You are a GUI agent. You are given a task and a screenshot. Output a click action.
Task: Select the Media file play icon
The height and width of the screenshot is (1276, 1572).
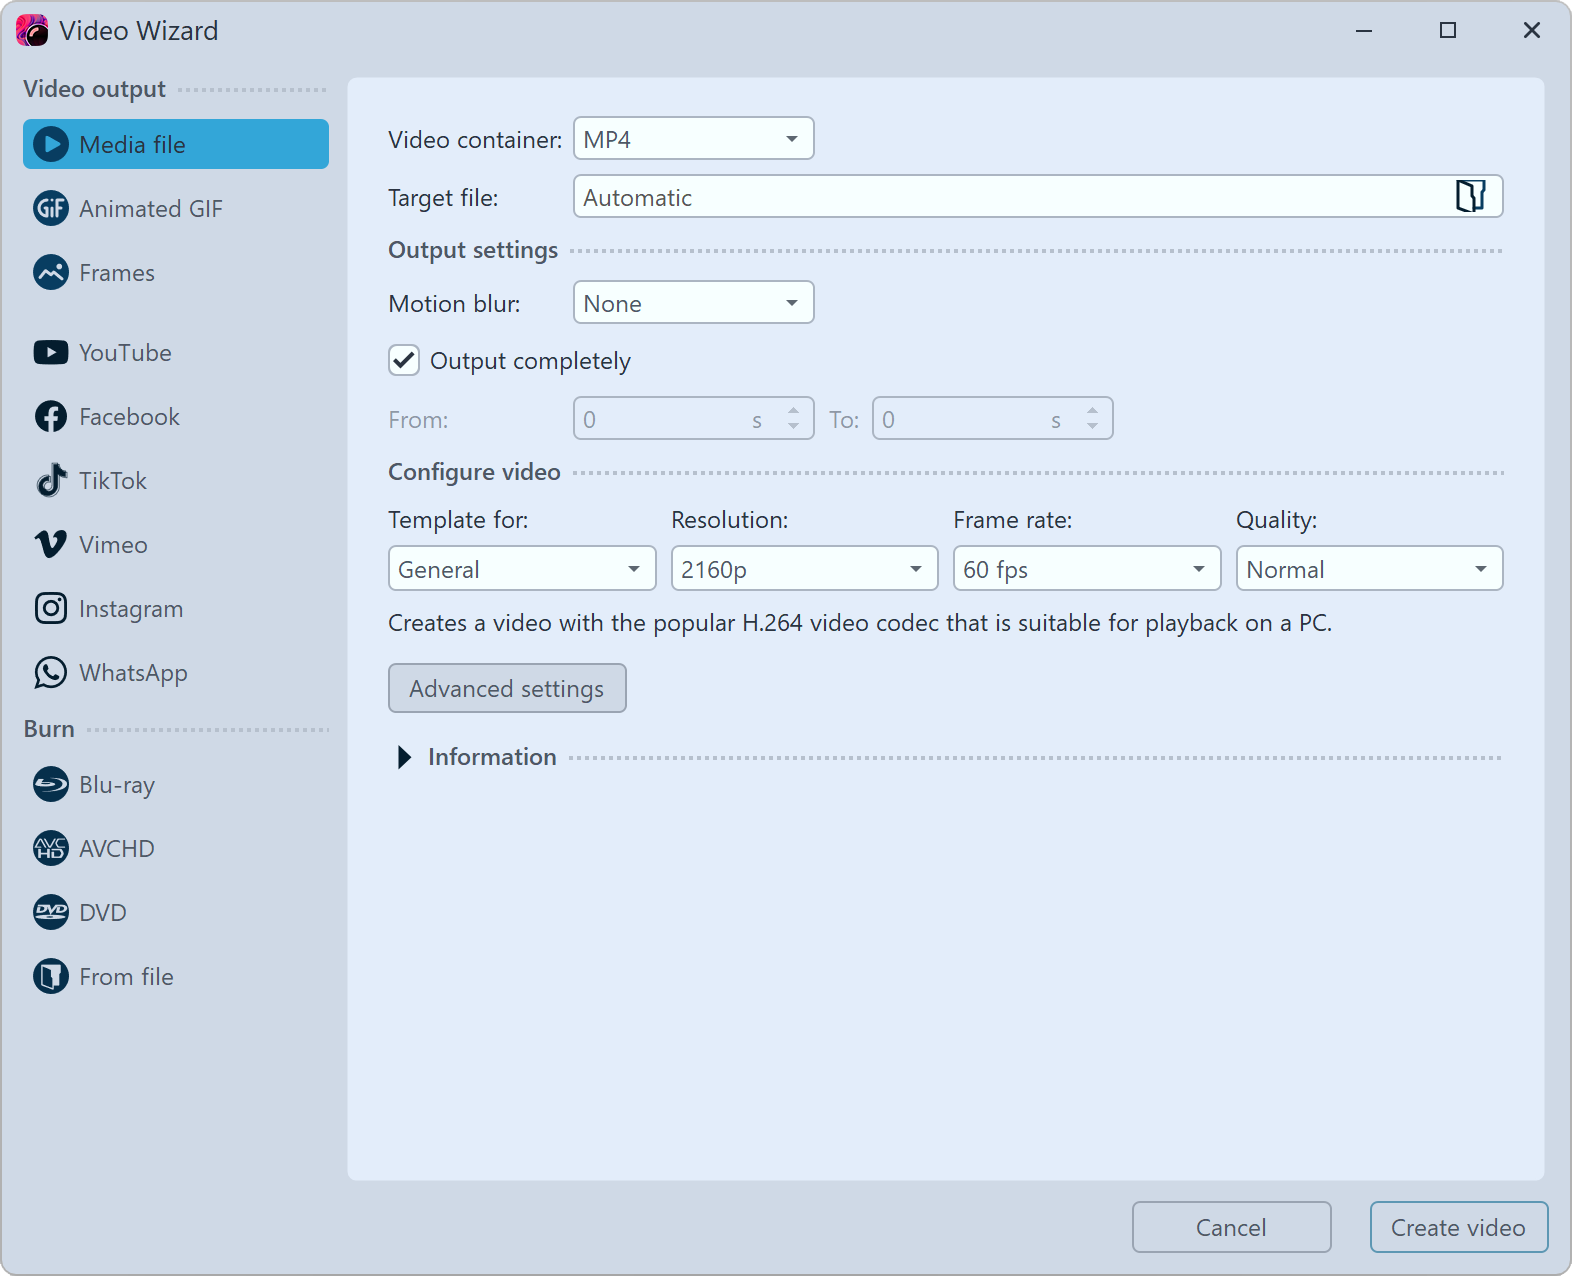click(x=51, y=145)
